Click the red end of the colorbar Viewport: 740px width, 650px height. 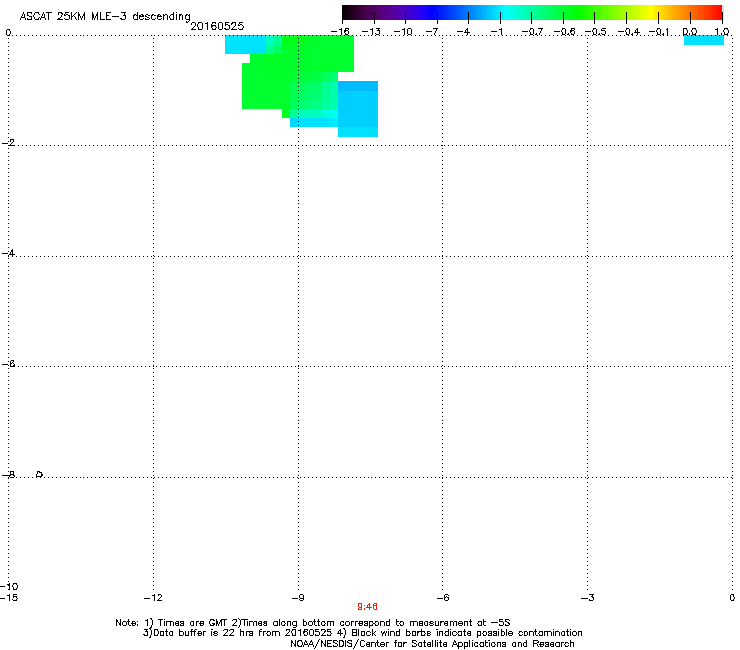(x=715, y=13)
